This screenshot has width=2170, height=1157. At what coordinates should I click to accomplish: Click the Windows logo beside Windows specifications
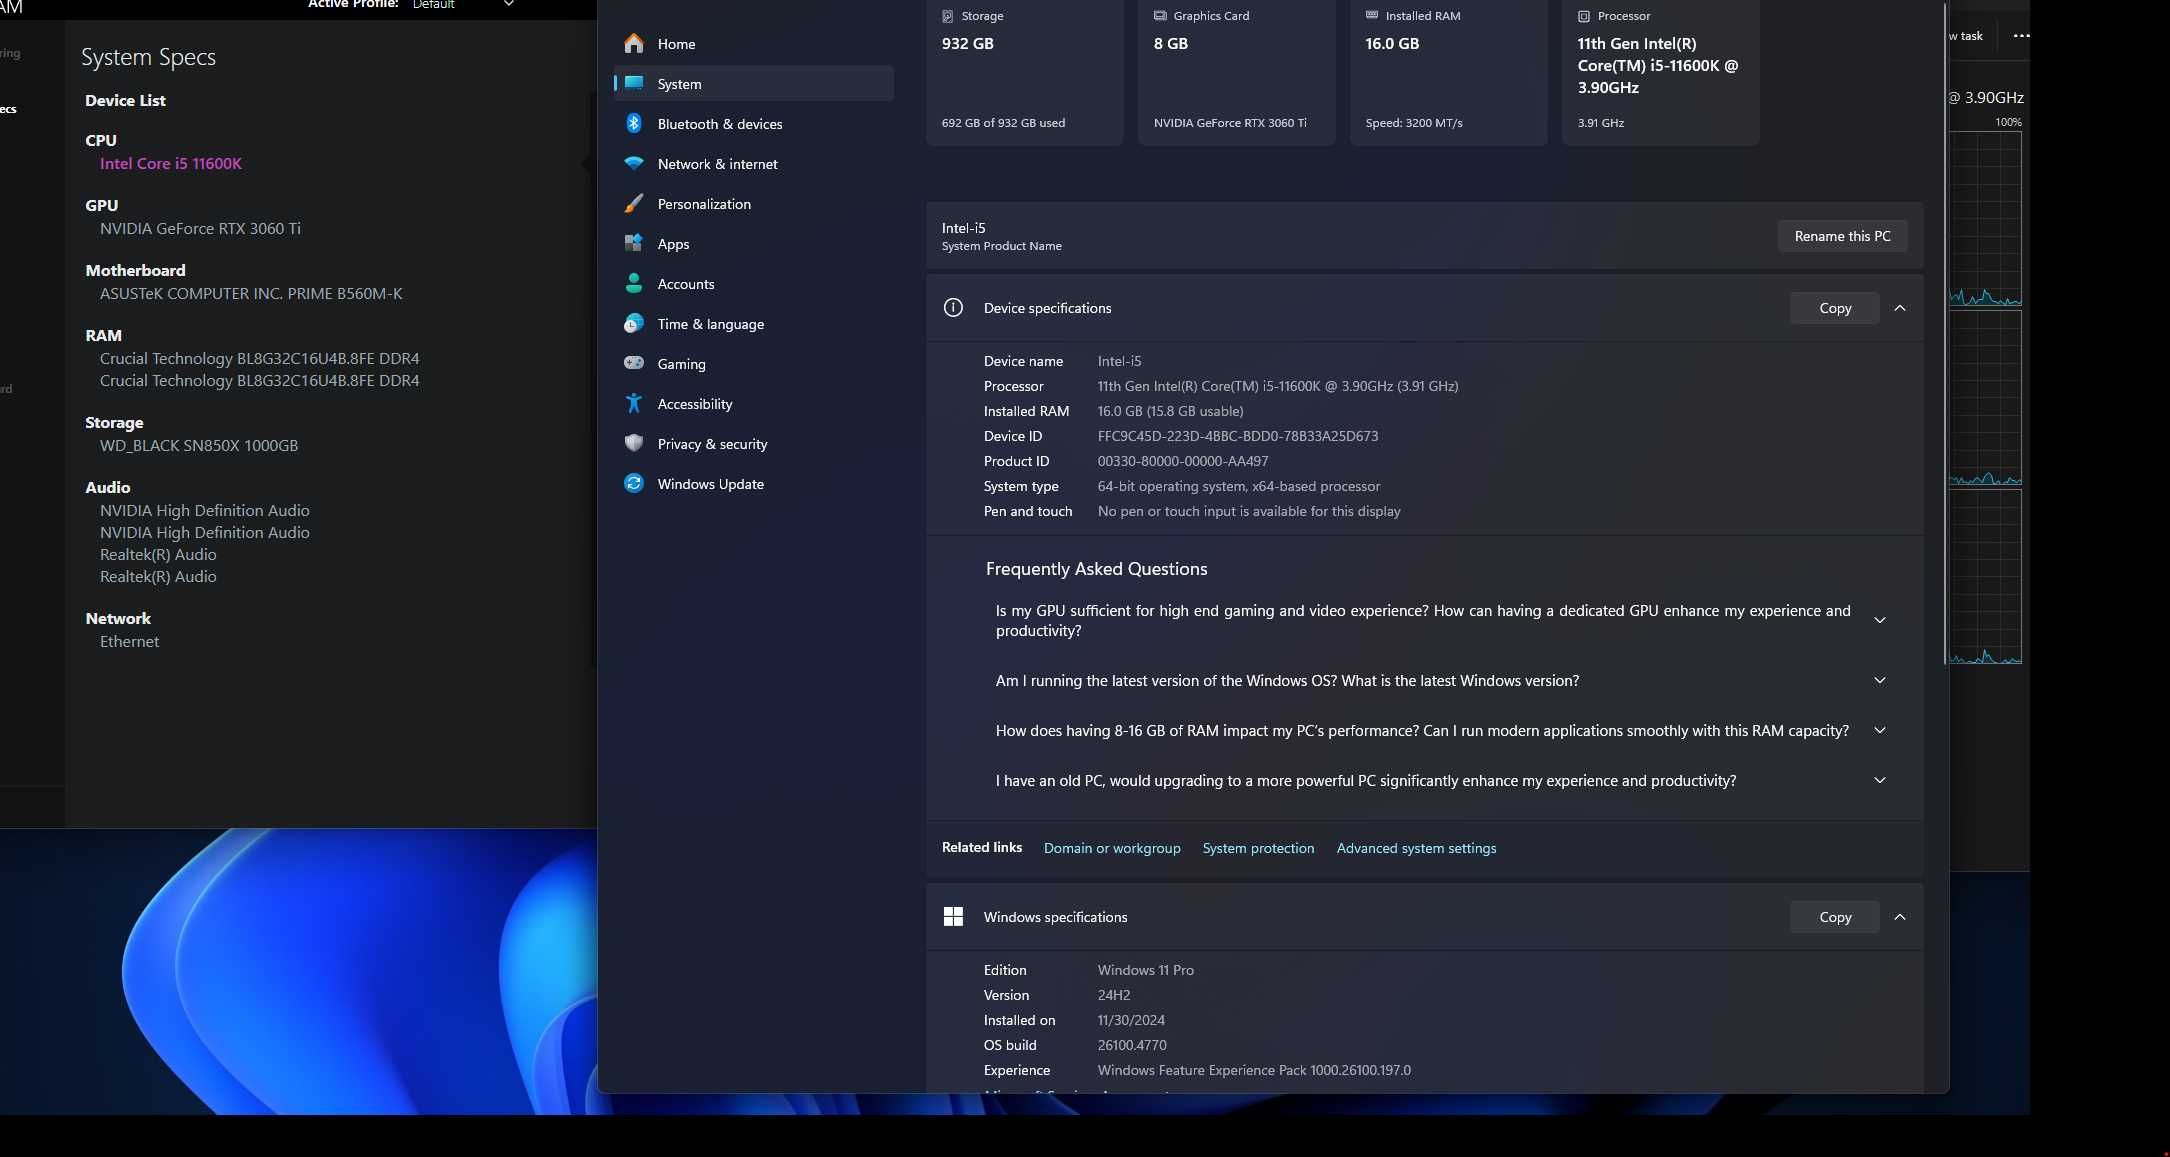click(x=953, y=916)
